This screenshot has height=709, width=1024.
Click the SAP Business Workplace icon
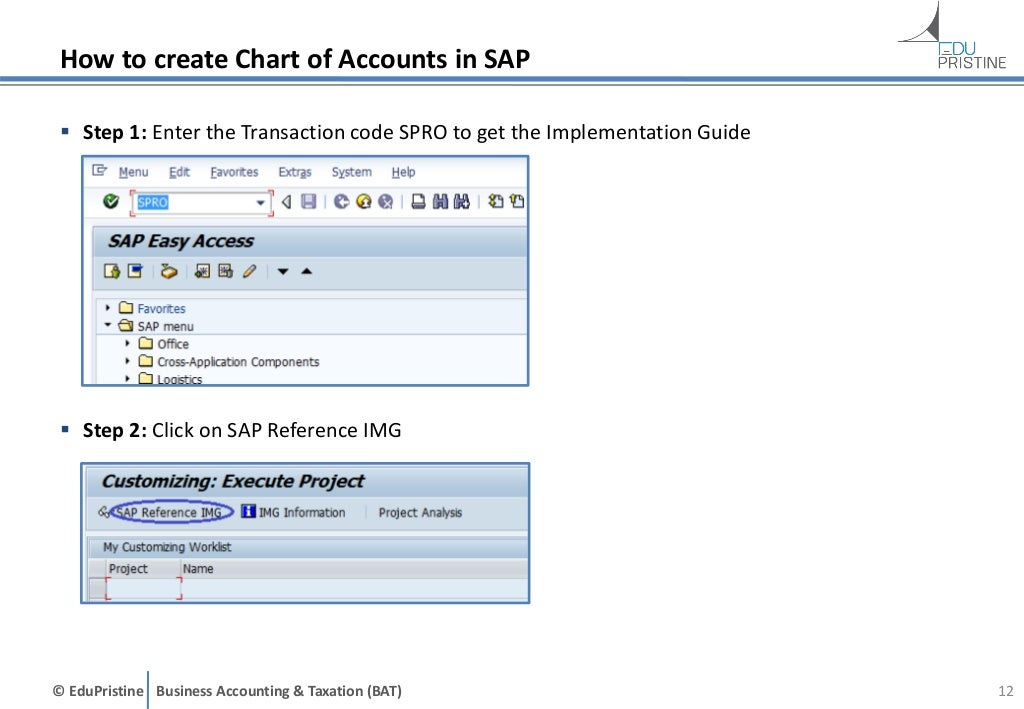tap(168, 271)
